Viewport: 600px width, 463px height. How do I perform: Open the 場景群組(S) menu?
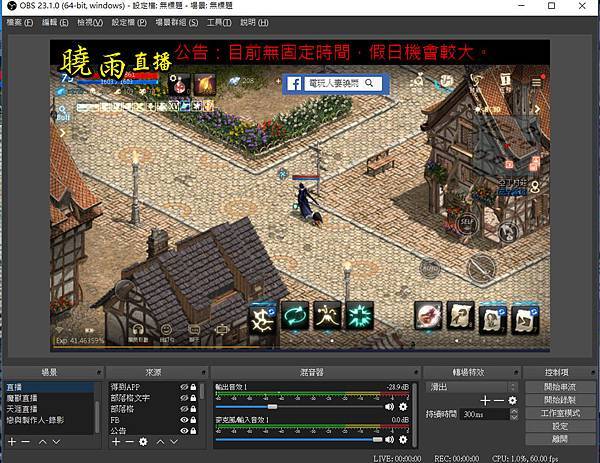tap(177, 23)
